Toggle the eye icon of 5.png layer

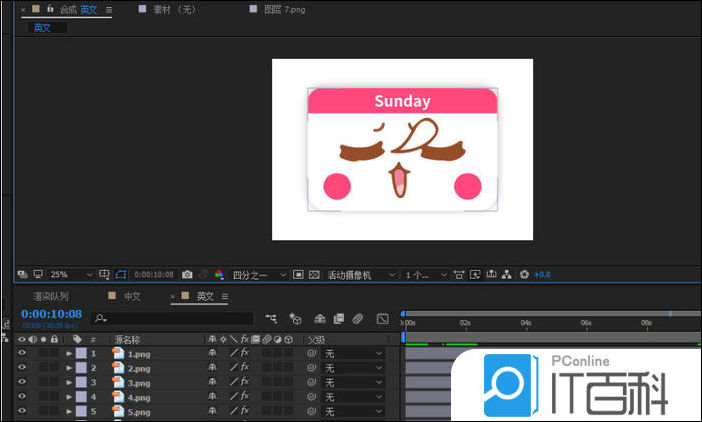pos(21,411)
